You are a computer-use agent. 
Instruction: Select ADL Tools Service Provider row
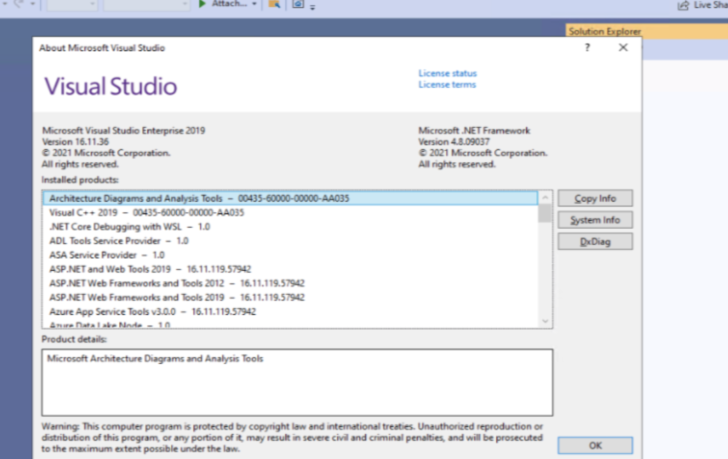[291, 241]
